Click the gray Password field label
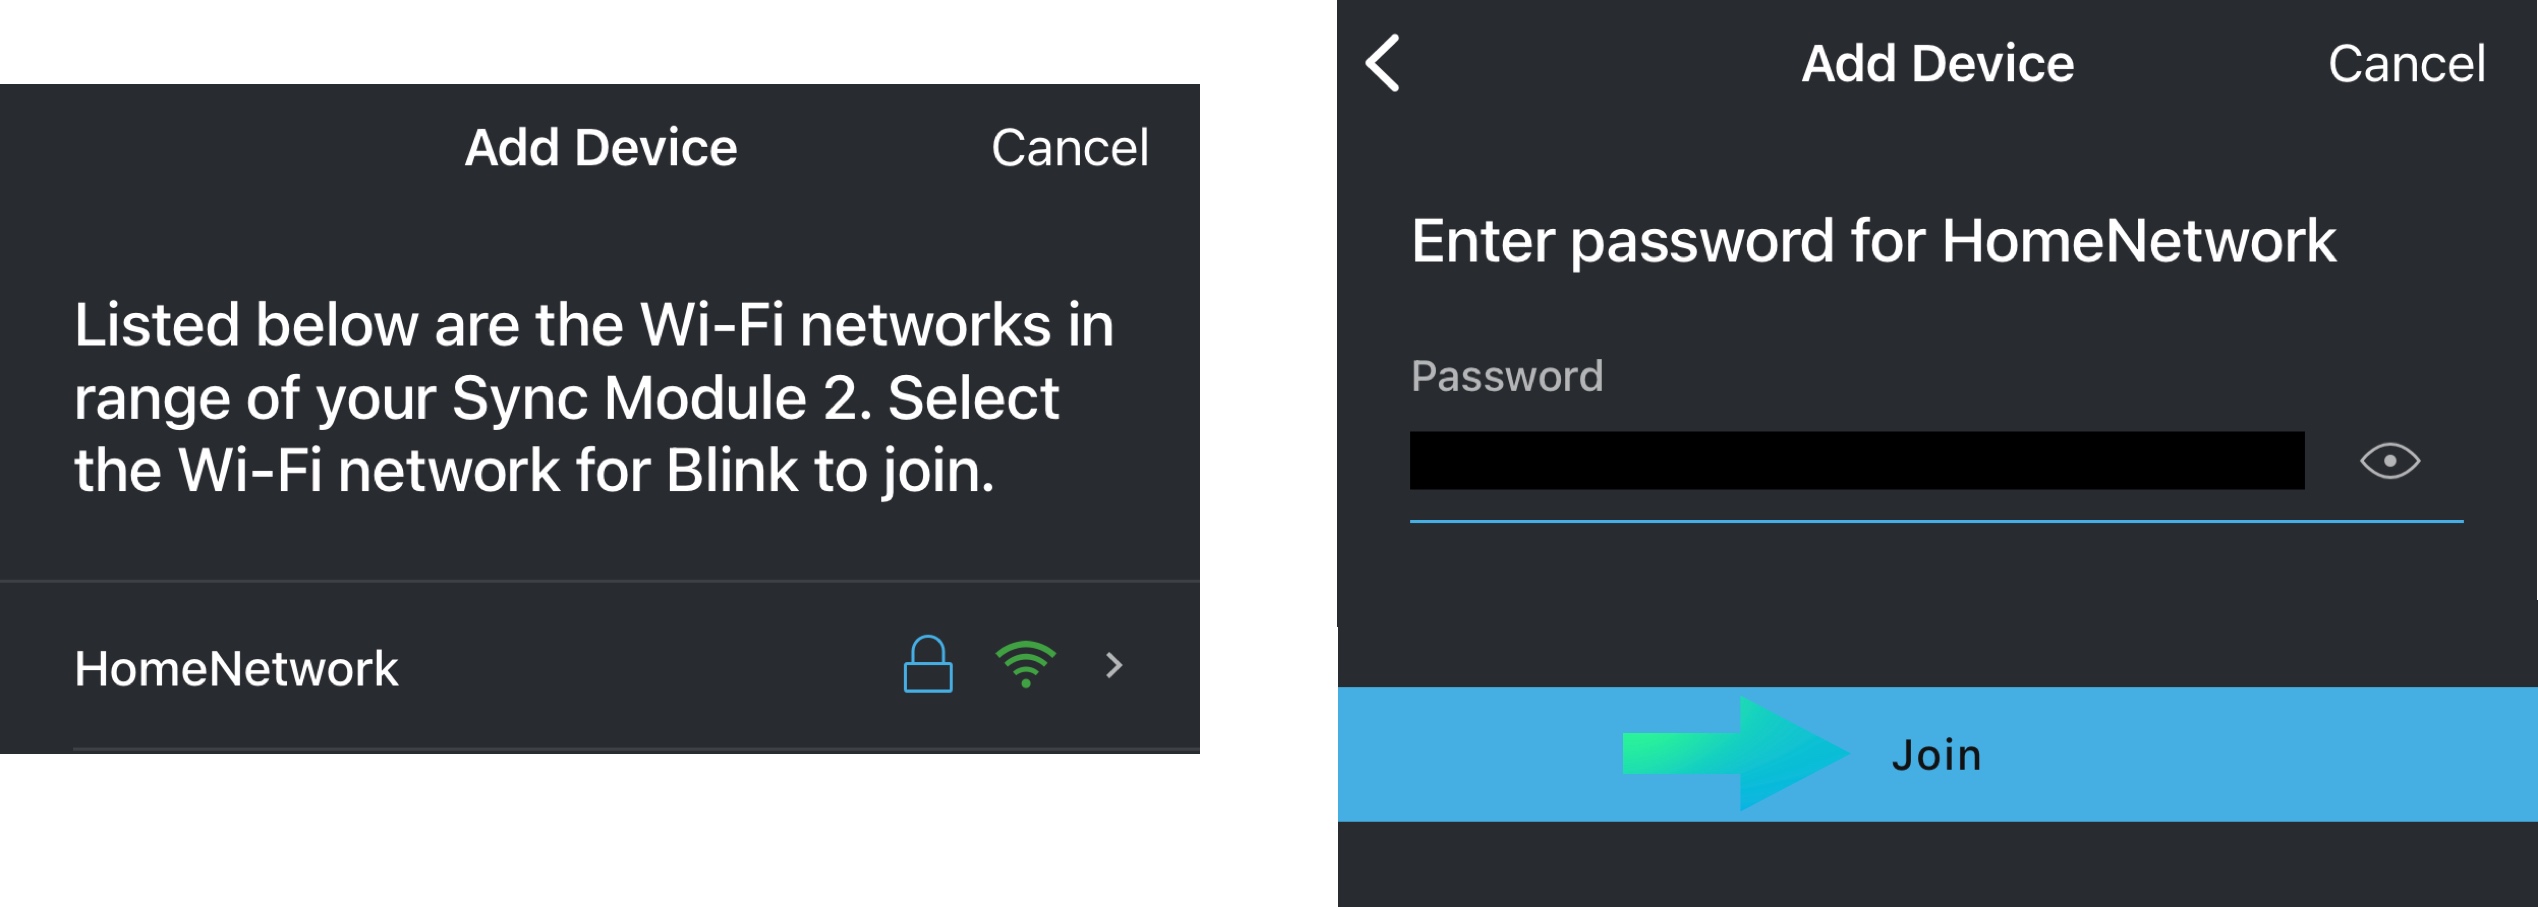2538x907 pixels. pyautogui.click(x=1506, y=377)
